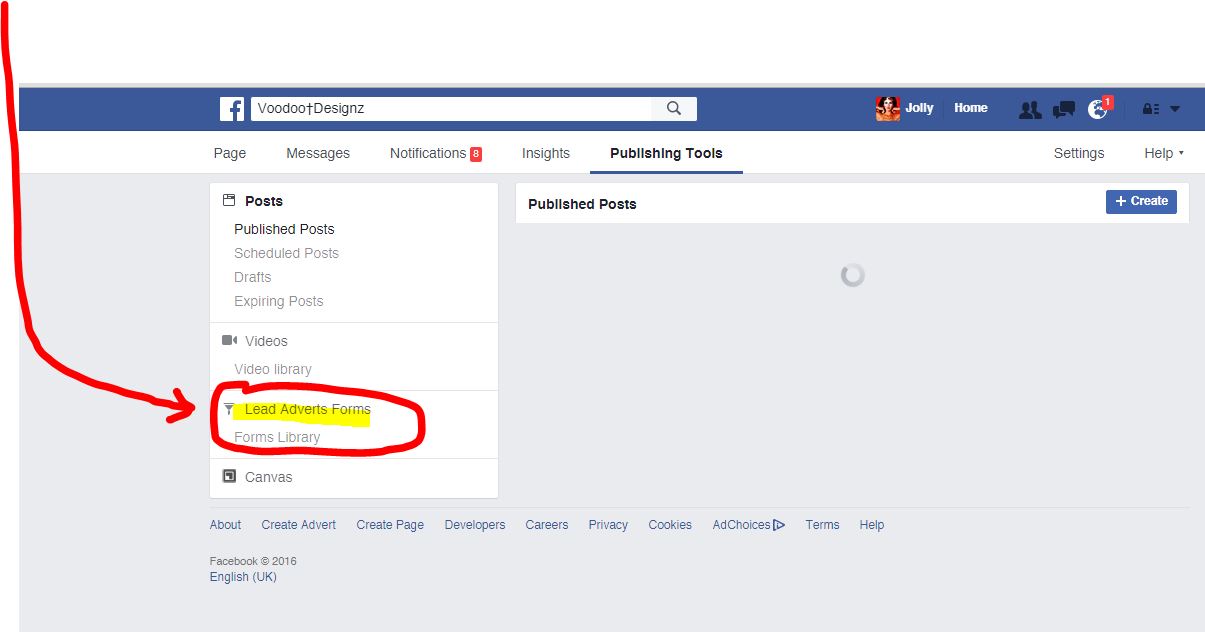
Task: Click the Canvas section heading
Action: coord(269,477)
